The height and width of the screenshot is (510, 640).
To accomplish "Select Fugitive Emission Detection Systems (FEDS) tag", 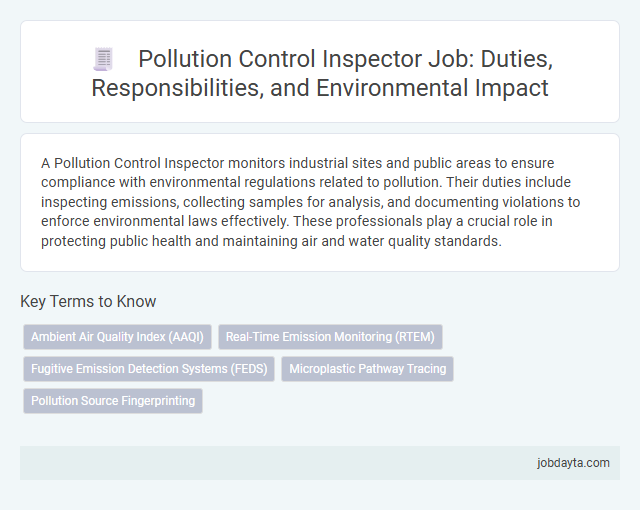I will pyautogui.click(x=149, y=369).
